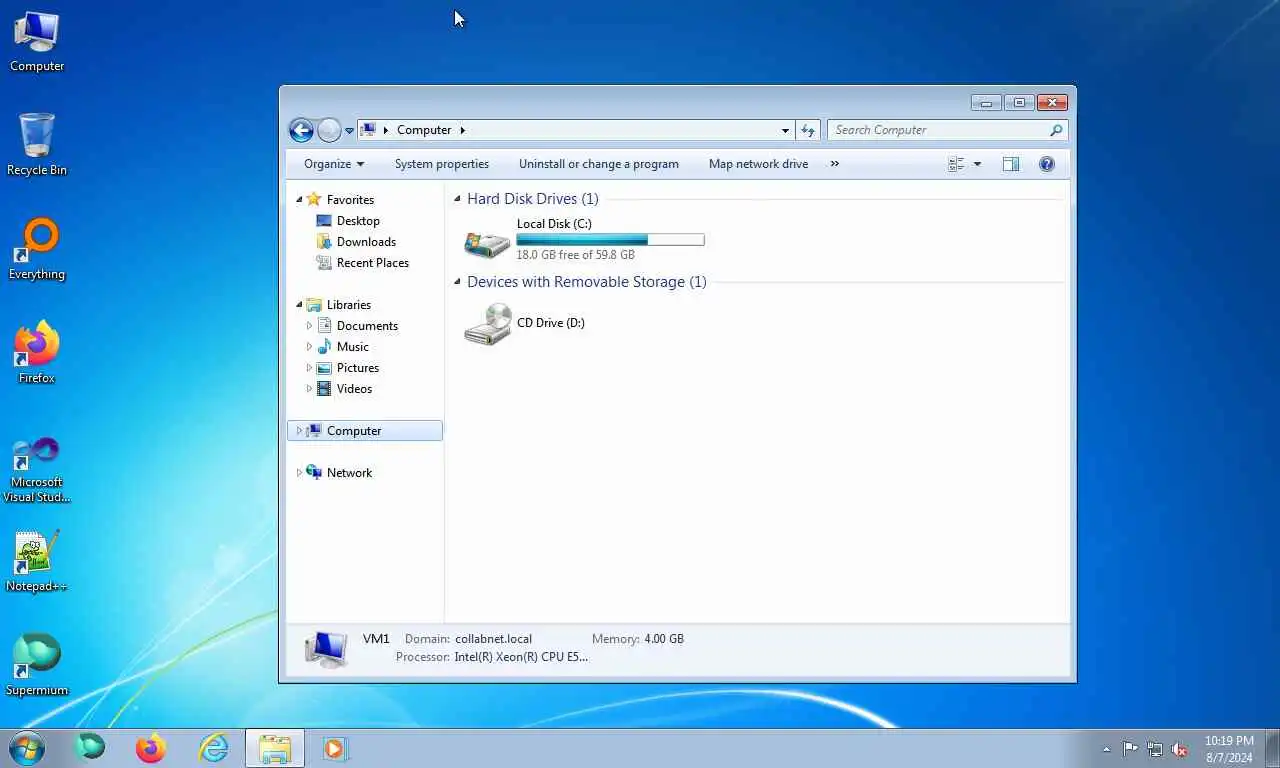The image size is (1280, 768).
Task: Click Map network drive
Action: [x=758, y=164]
